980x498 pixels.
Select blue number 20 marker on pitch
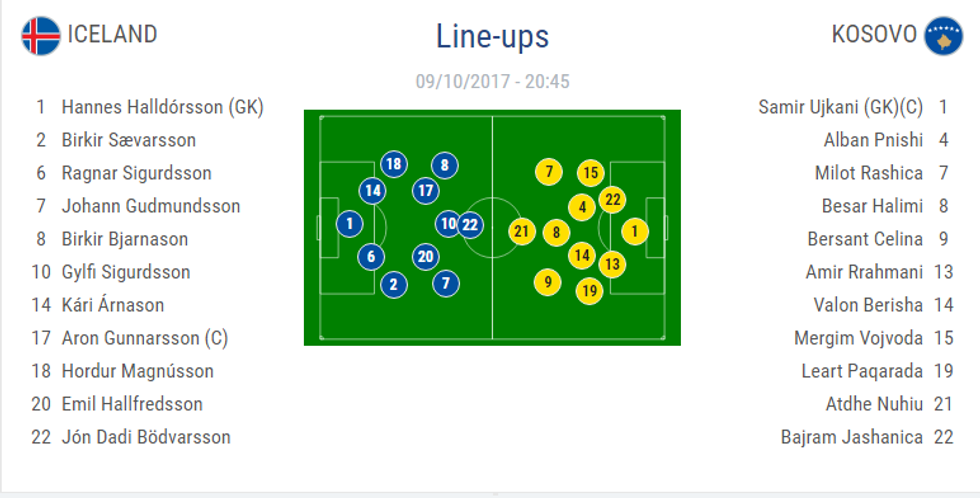click(426, 257)
